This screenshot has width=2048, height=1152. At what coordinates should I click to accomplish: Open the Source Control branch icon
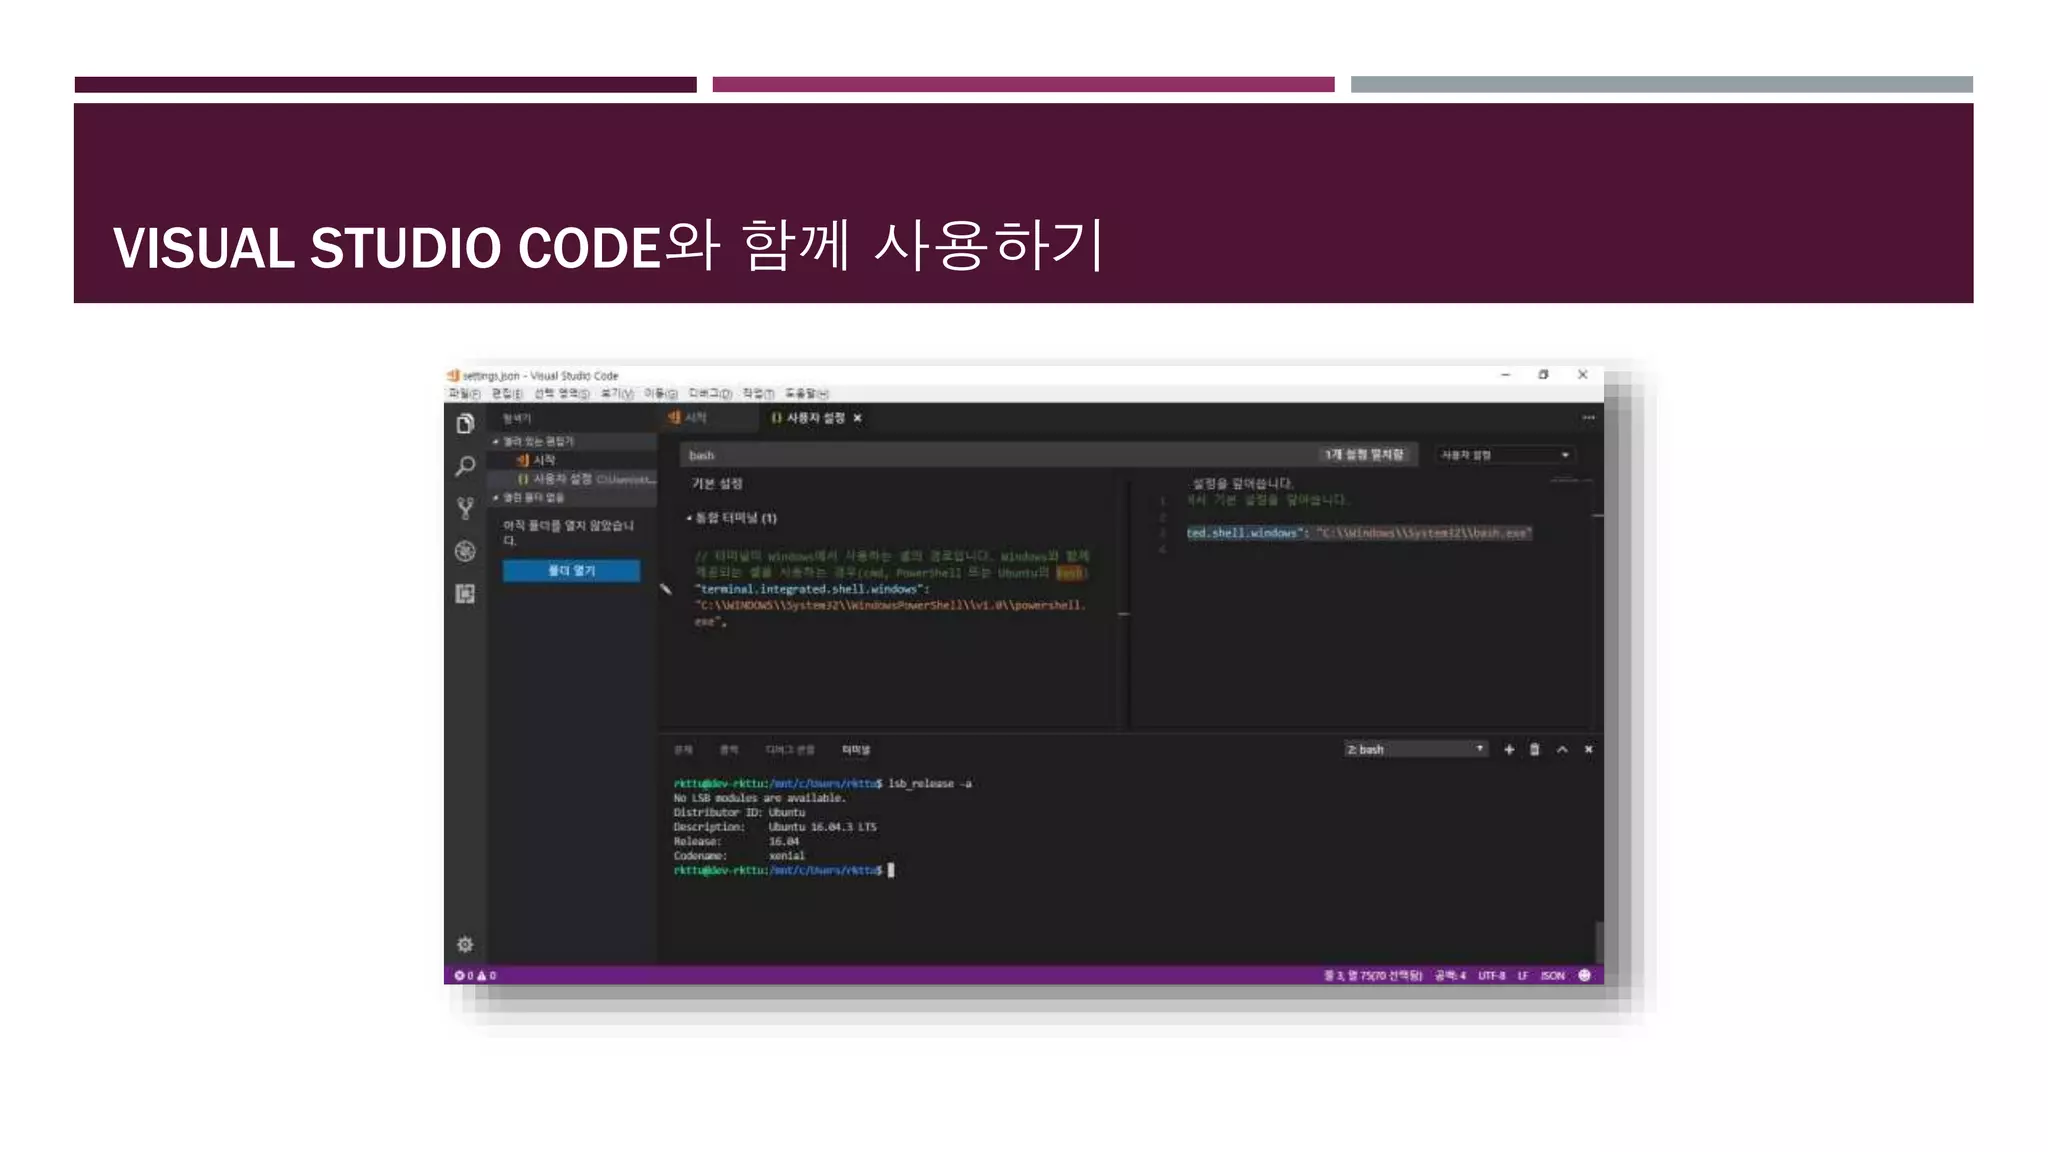465,508
